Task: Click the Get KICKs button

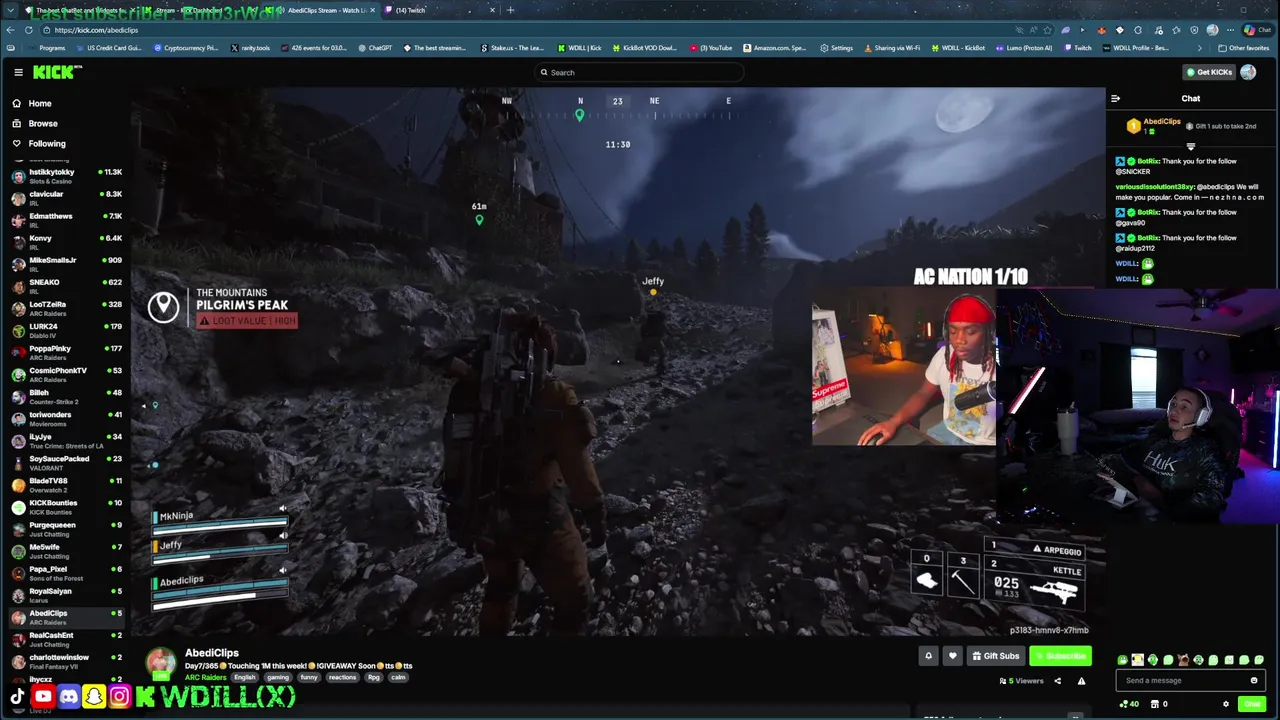Action: pos(1208,72)
